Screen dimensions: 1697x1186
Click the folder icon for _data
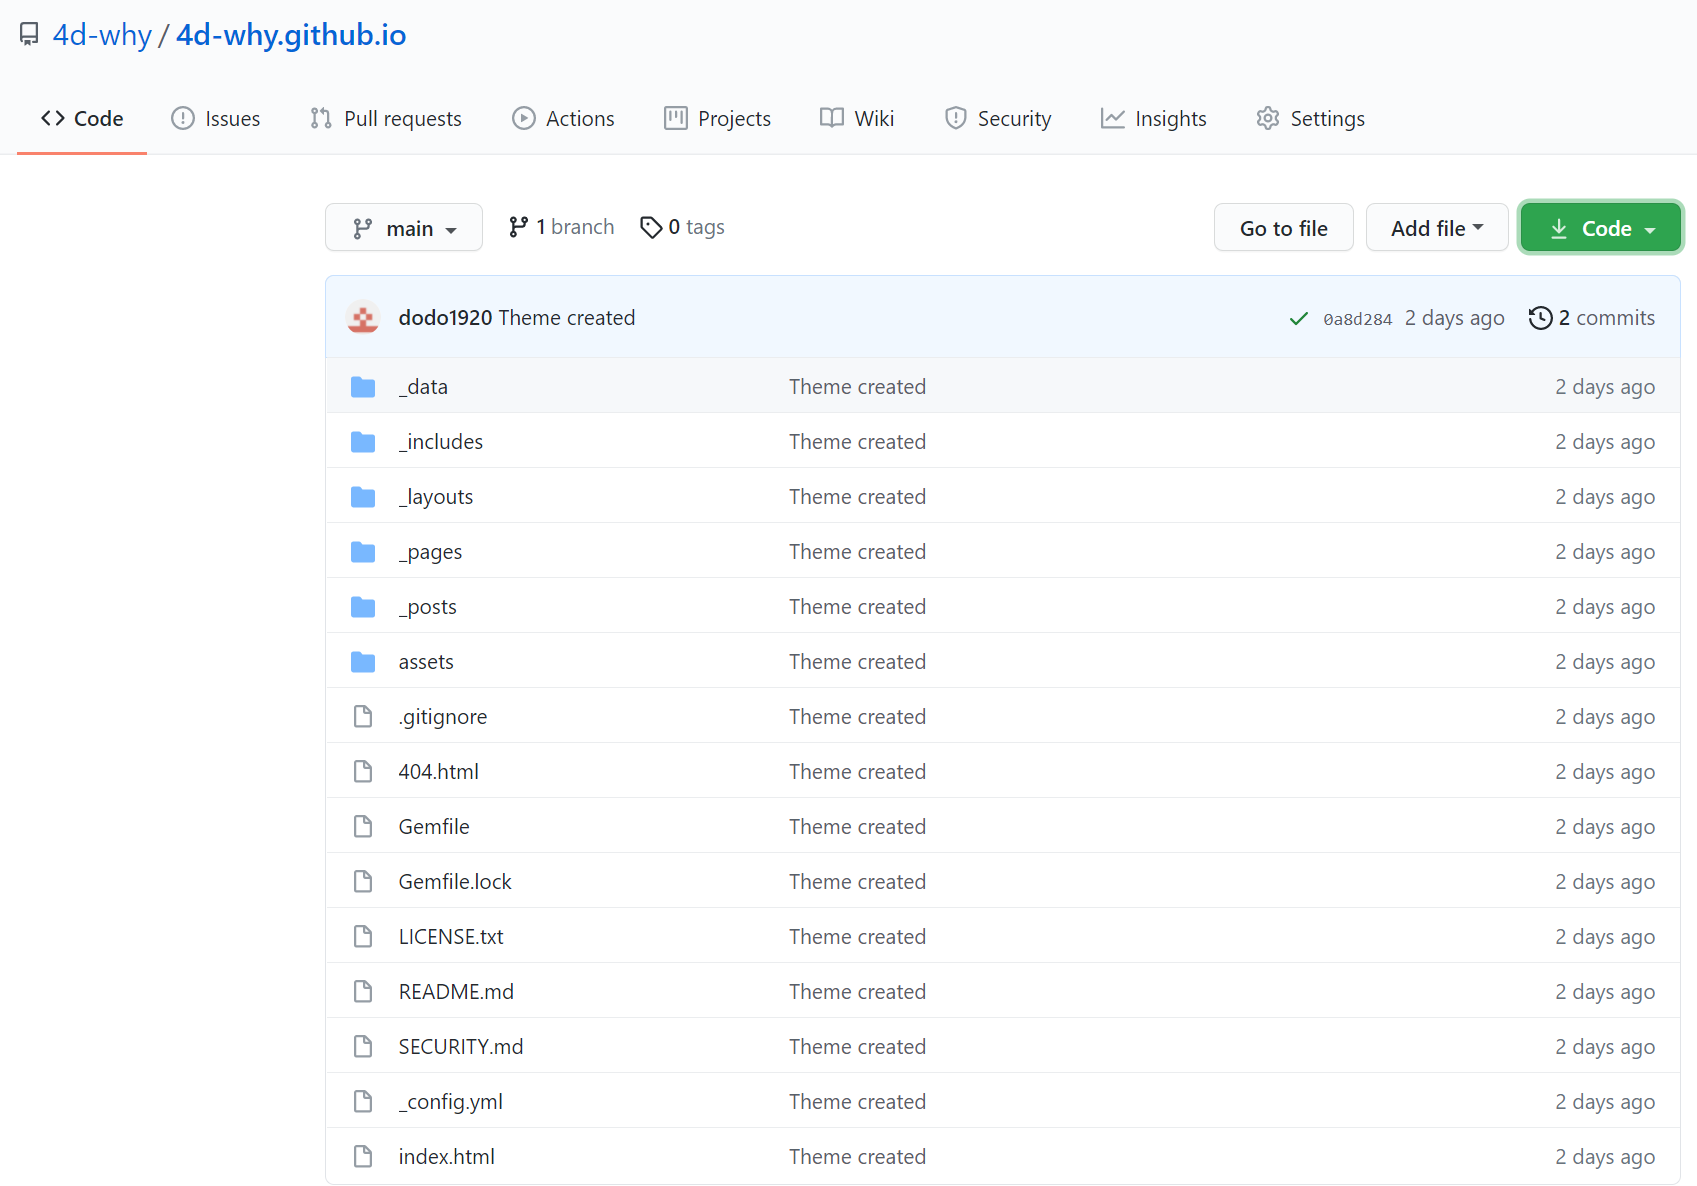363,387
